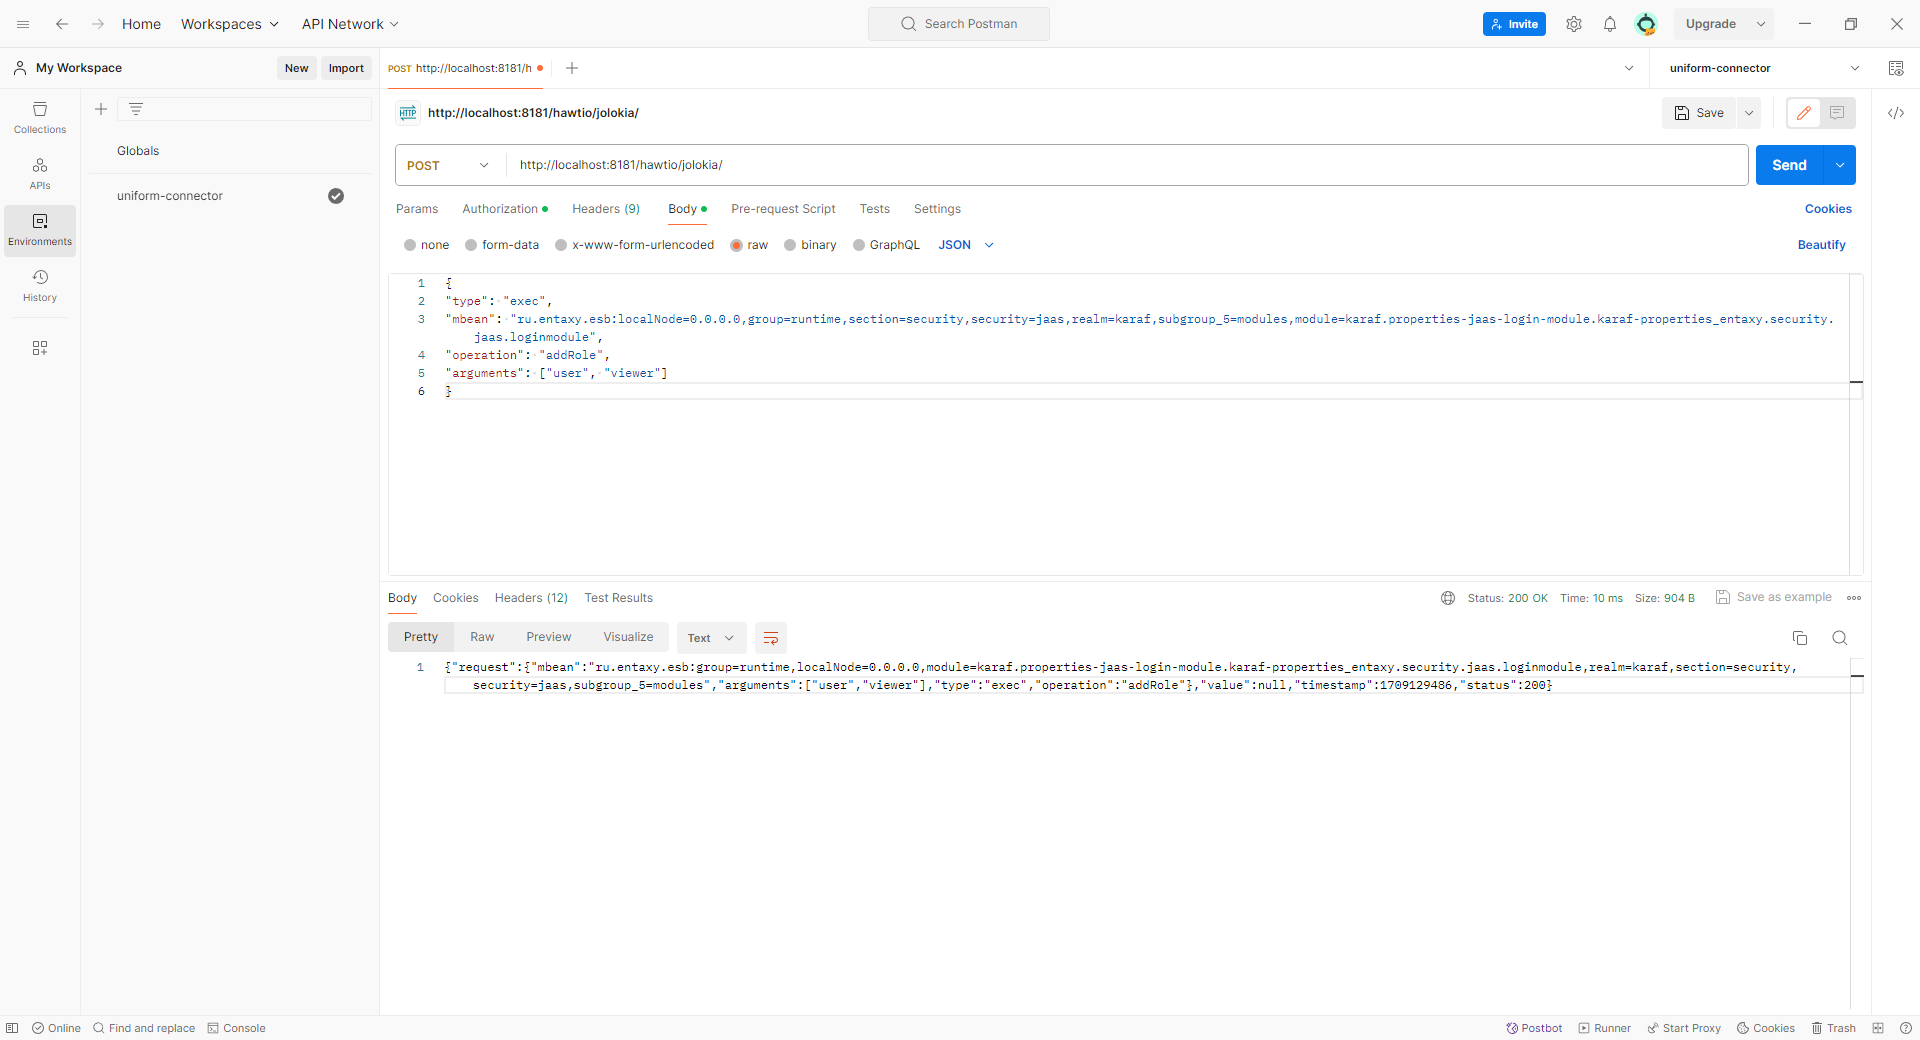Open the Collections sidebar panel
Image resolution: width=1920 pixels, height=1040 pixels.
(x=40, y=117)
